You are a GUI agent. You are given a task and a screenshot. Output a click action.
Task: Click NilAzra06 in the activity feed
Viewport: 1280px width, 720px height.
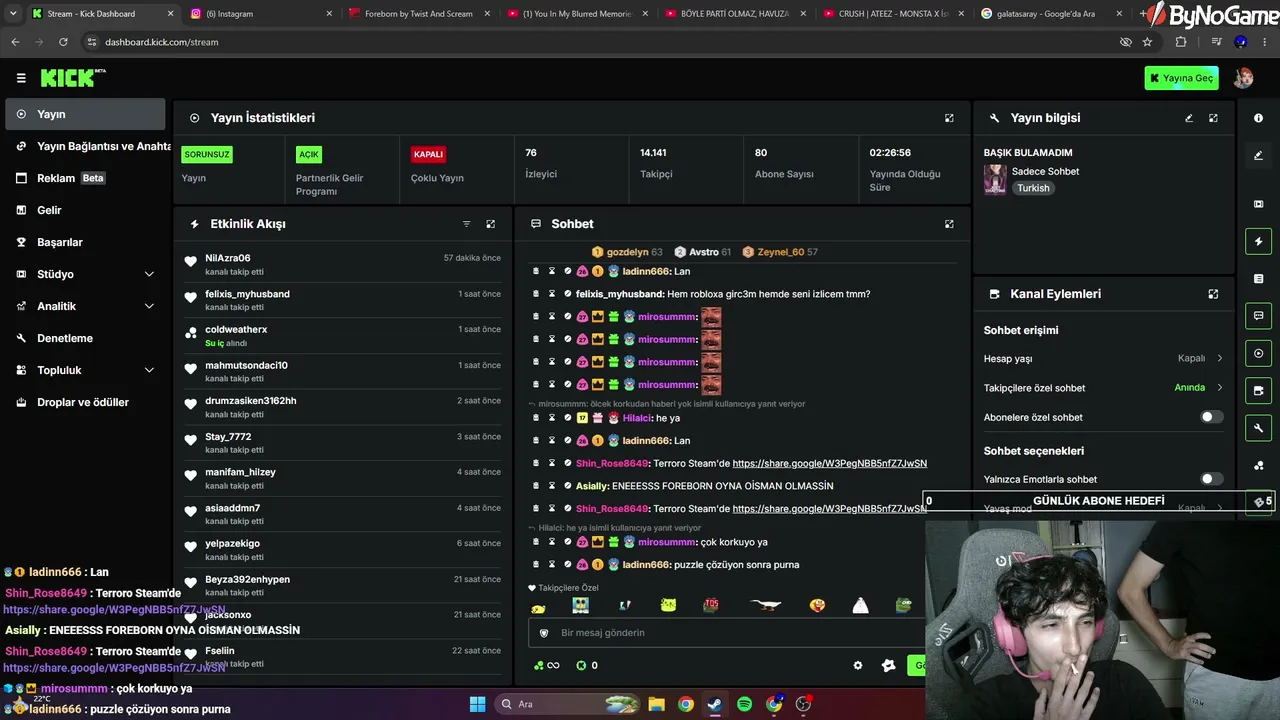pyautogui.click(x=228, y=258)
